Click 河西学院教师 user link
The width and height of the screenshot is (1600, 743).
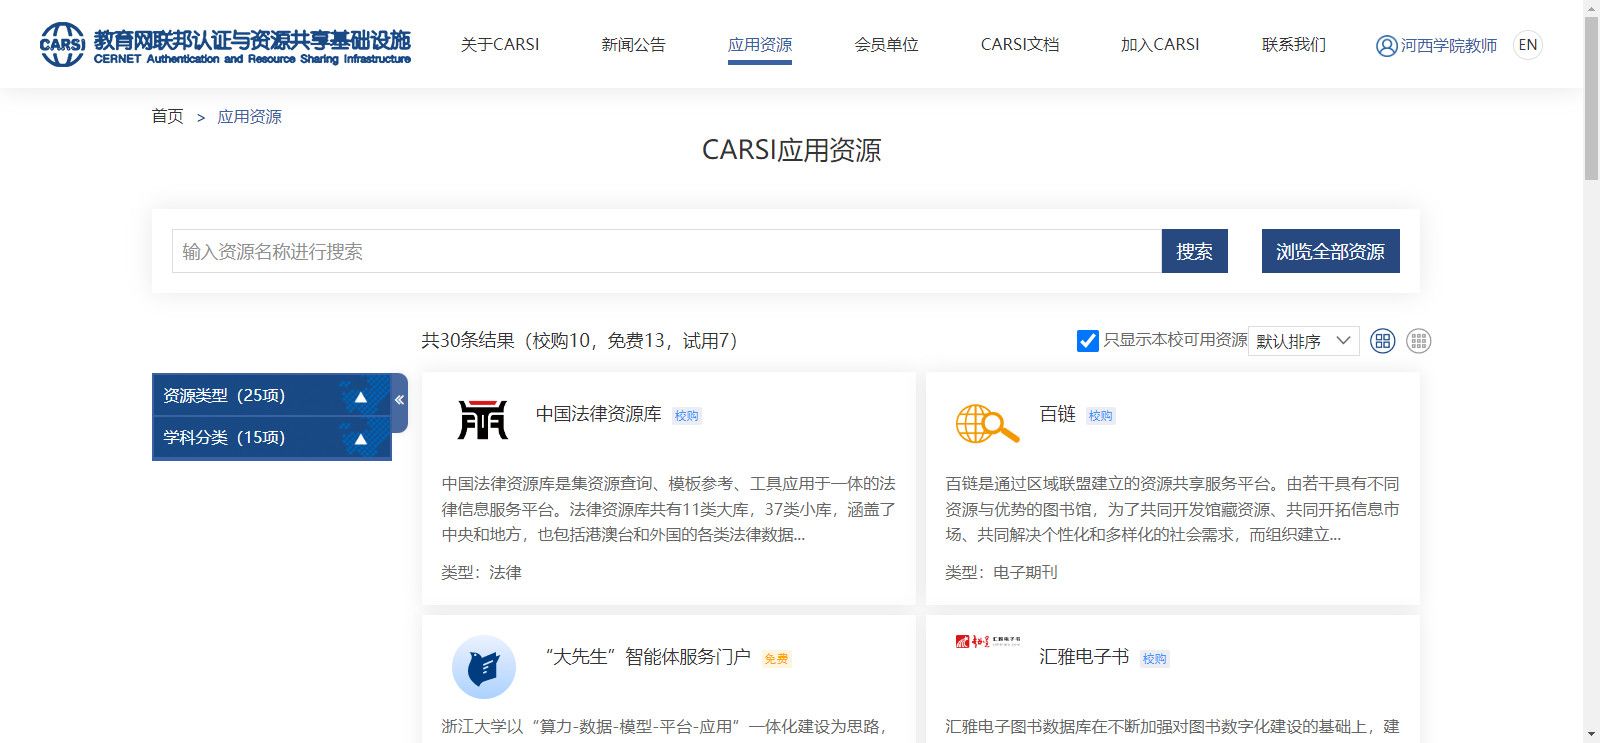1449,46
